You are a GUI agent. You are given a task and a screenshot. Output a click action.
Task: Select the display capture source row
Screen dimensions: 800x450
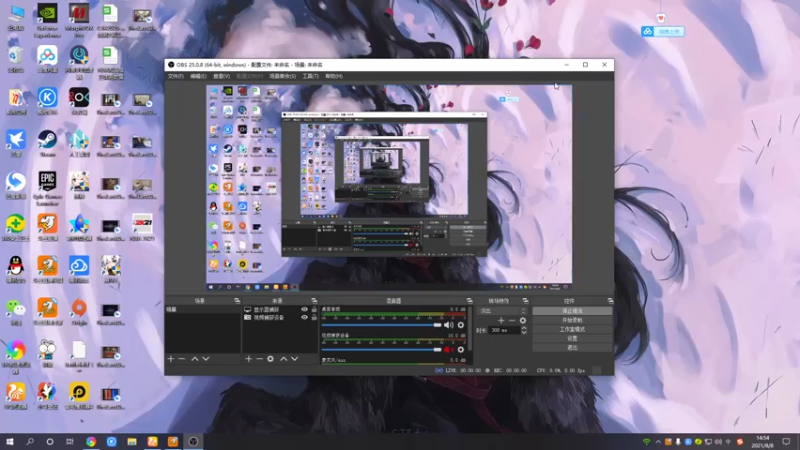point(280,309)
